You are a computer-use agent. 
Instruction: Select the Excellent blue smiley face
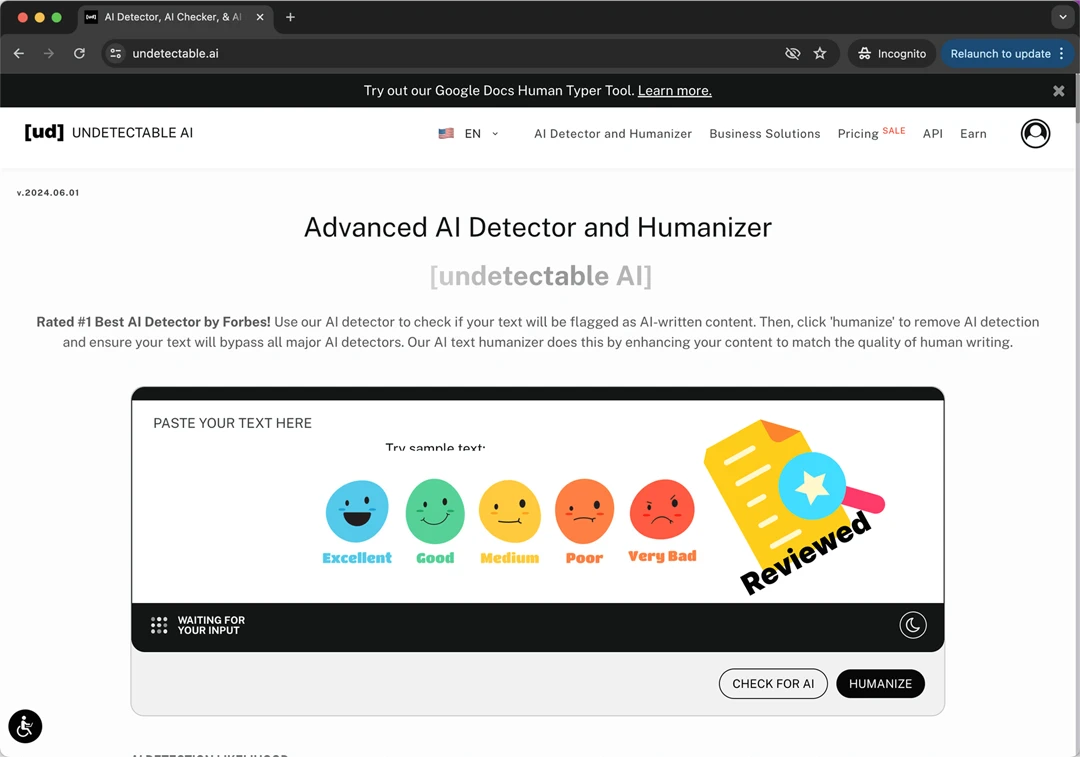point(357,511)
